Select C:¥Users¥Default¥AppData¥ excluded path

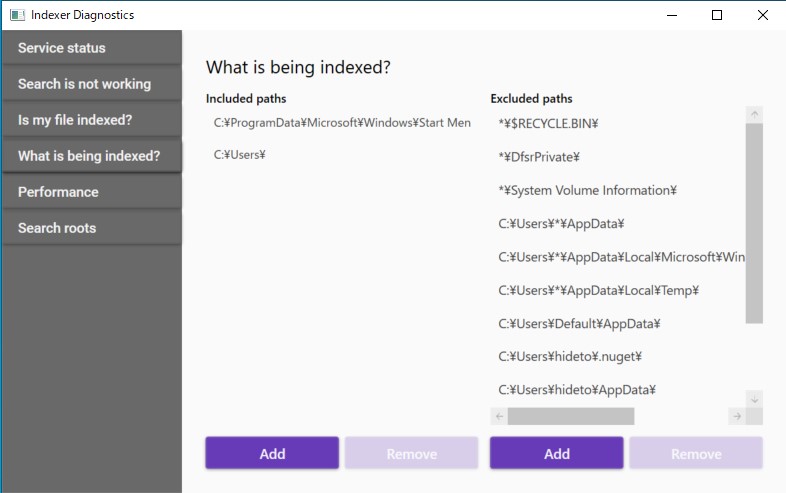click(x=580, y=324)
